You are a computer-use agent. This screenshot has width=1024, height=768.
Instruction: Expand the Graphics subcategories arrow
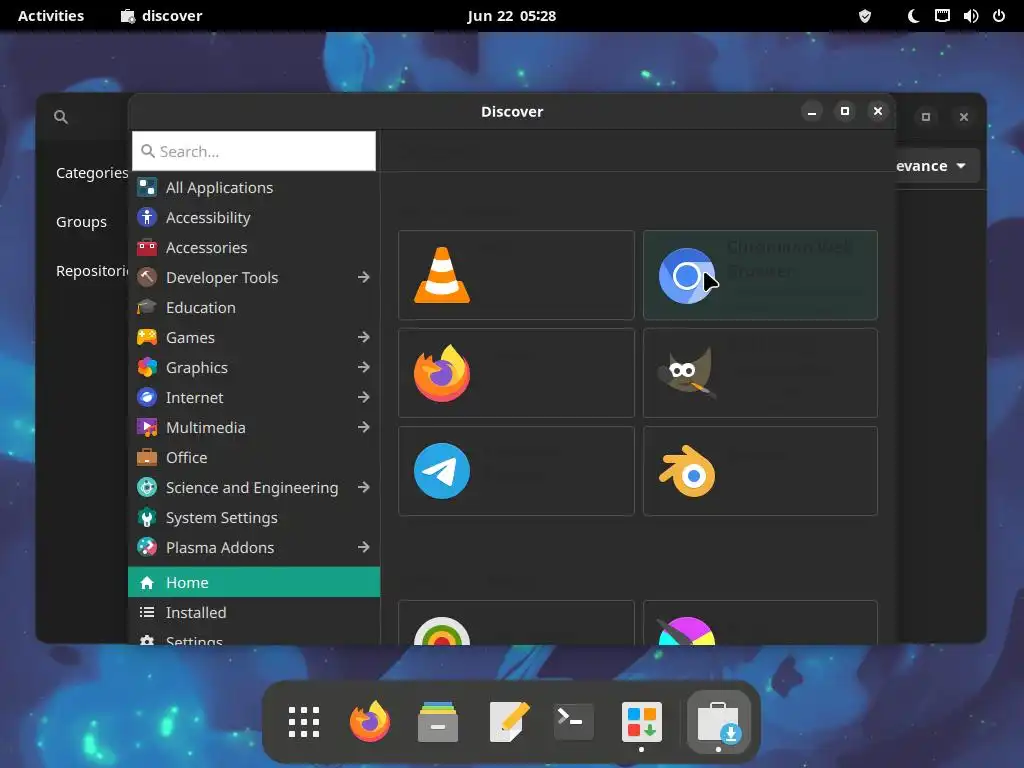point(364,368)
